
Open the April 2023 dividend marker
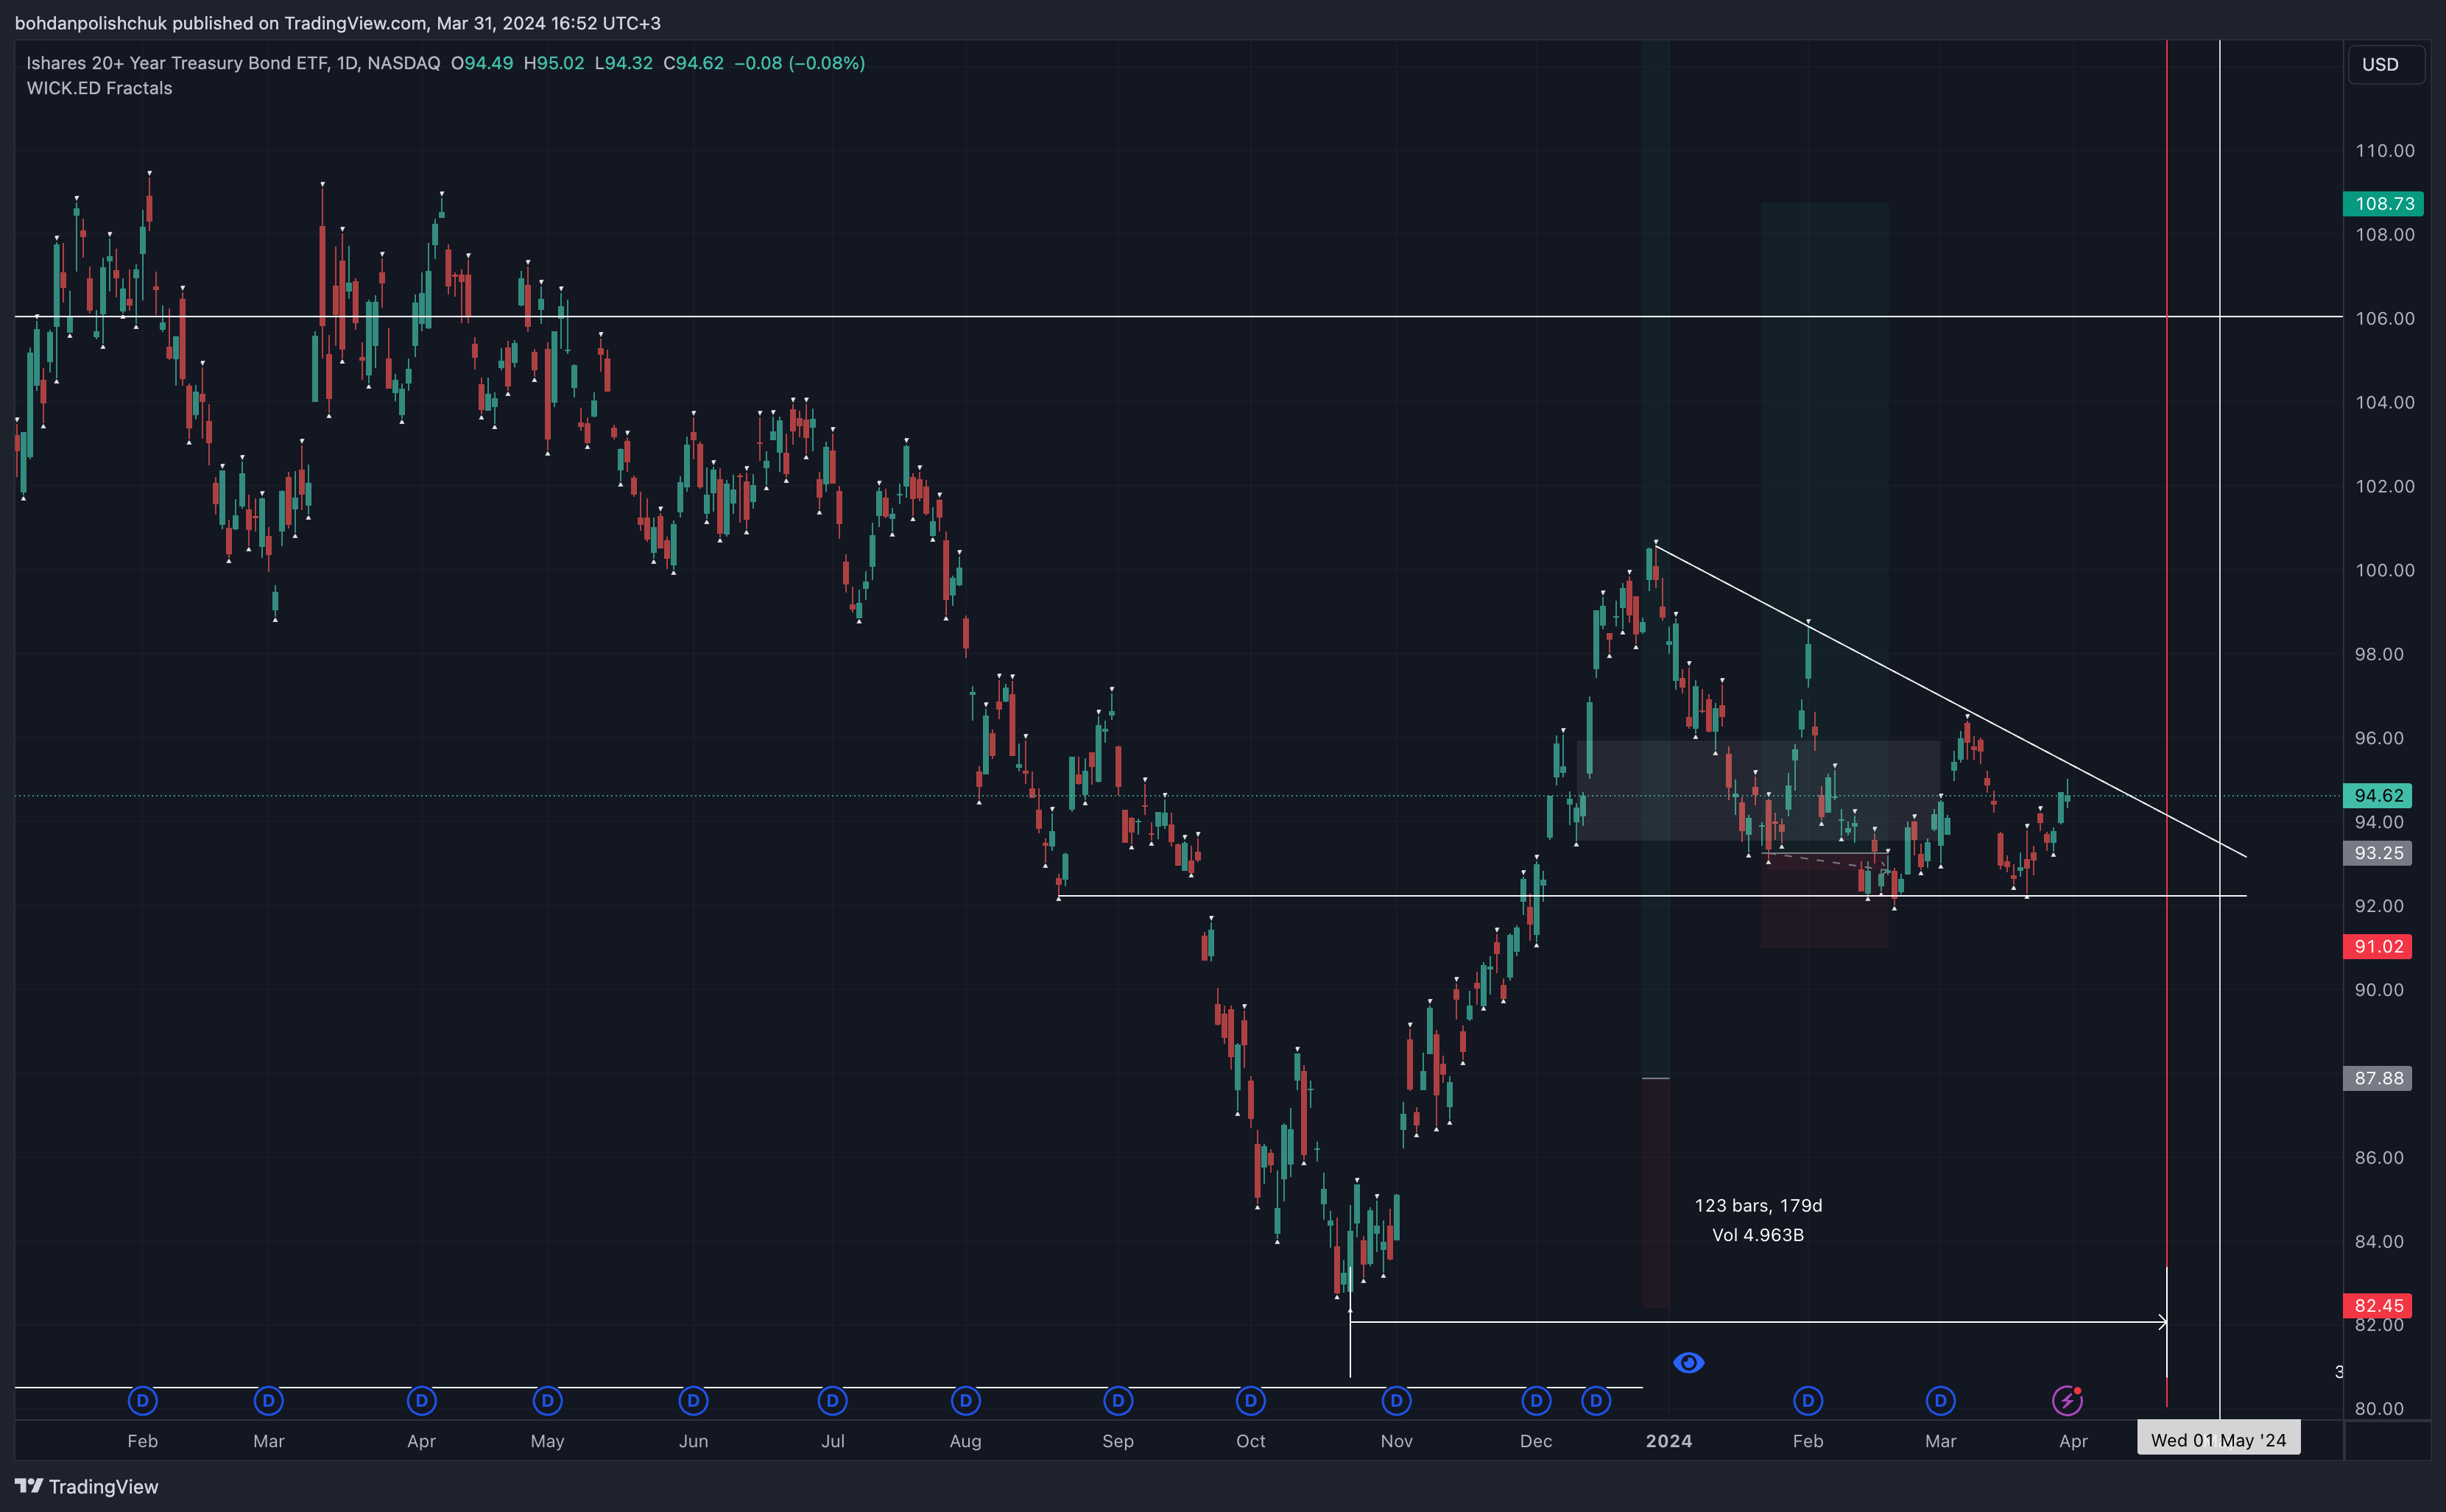[421, 1400]
